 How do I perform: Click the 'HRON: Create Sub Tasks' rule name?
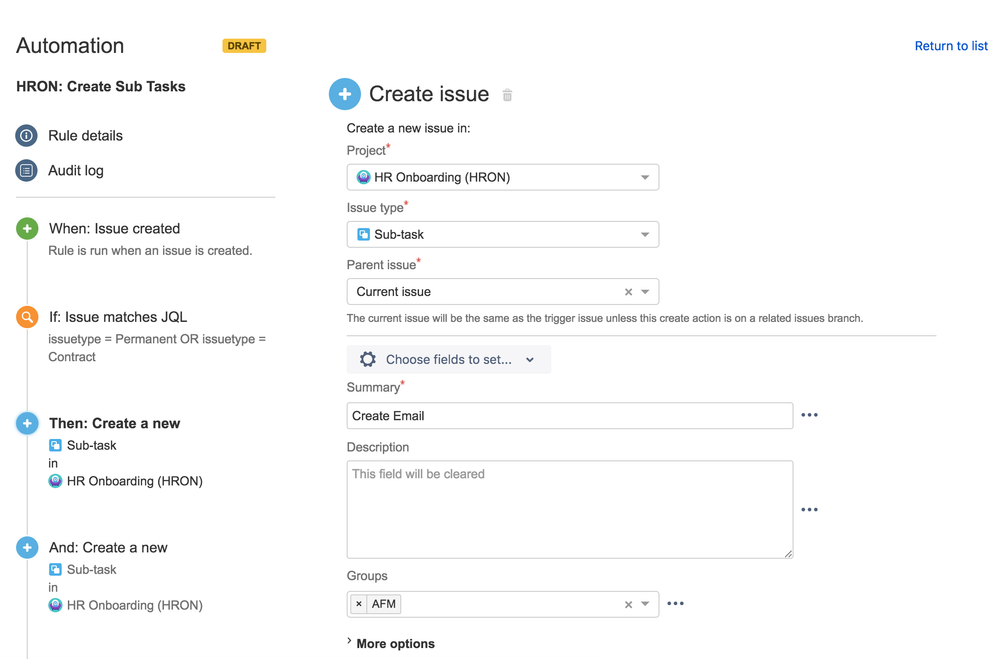pyautogui.click(x=101, y=87)
